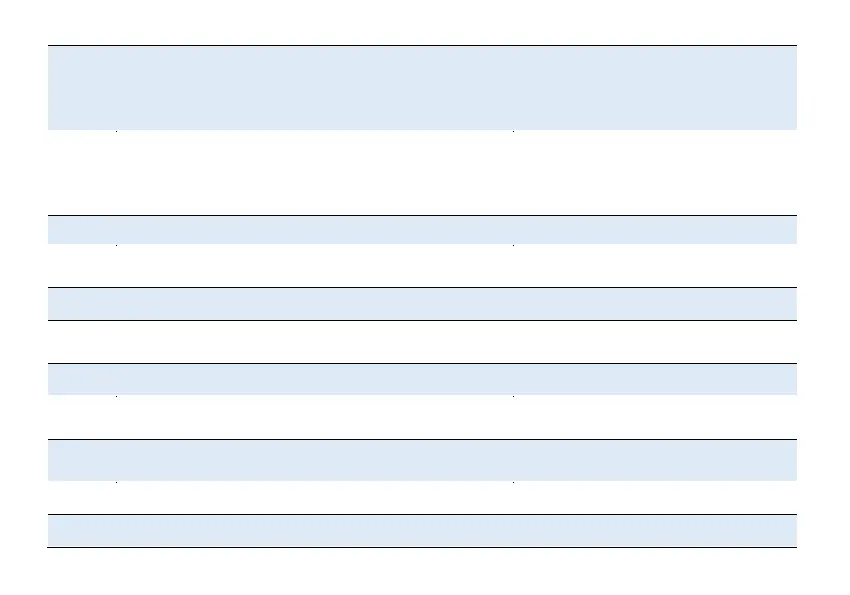Click the ninth row's blue middle cell
The image size is (850, 595).
(315, 460)
